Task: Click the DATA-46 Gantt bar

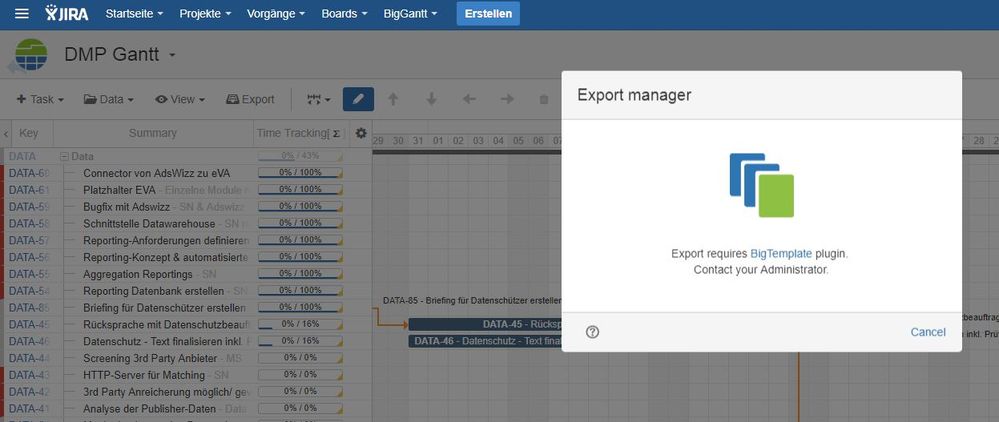Action: pos(485,341)
